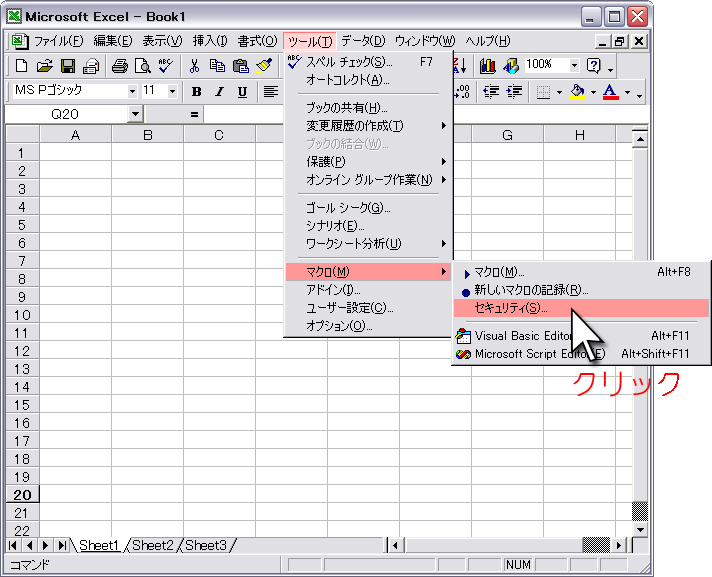Viewport: 712px width, 577px height.
Task: Click the Chart Wizard icon
Action: (x=488, y=66)
